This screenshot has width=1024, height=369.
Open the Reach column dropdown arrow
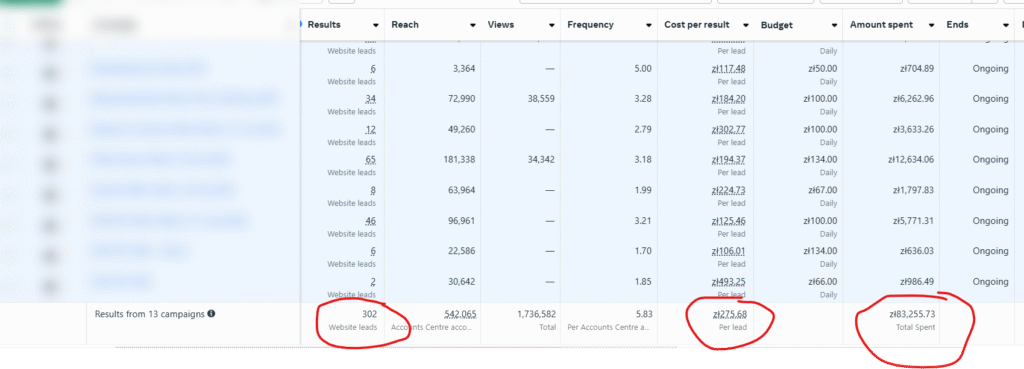[472, 25]
